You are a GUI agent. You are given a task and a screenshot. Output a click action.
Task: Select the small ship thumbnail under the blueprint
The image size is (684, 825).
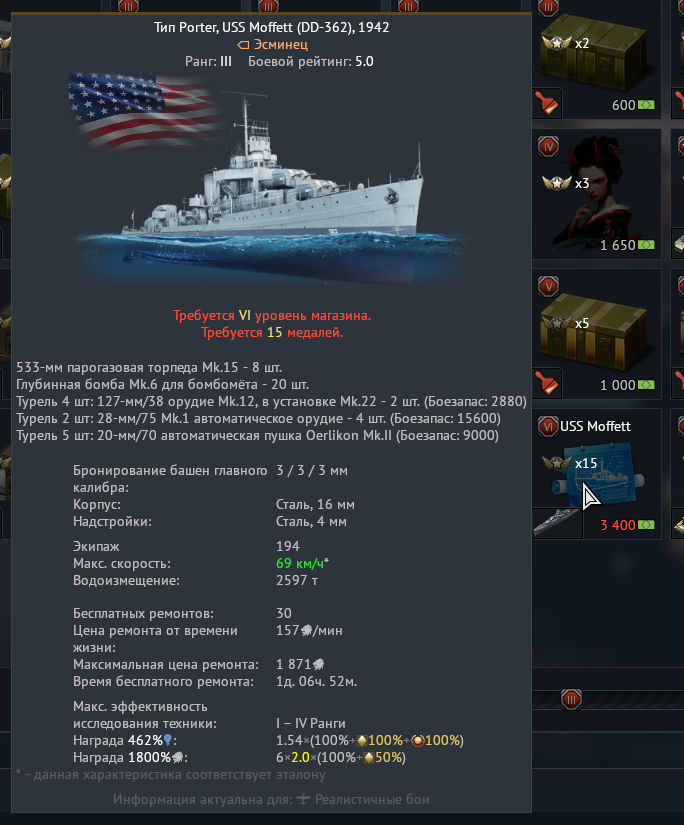[558, 523]
